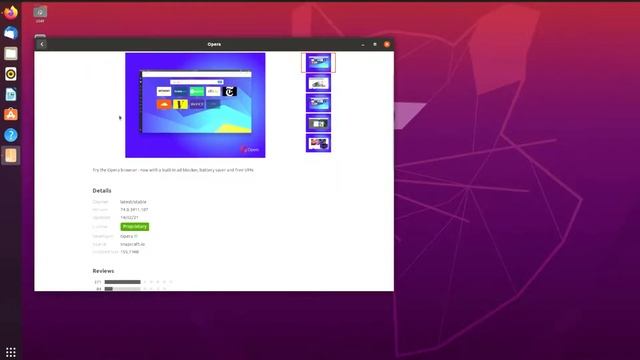Click the review bar with 44 ratings
This screenshot has width=640, height=360.
122,289
